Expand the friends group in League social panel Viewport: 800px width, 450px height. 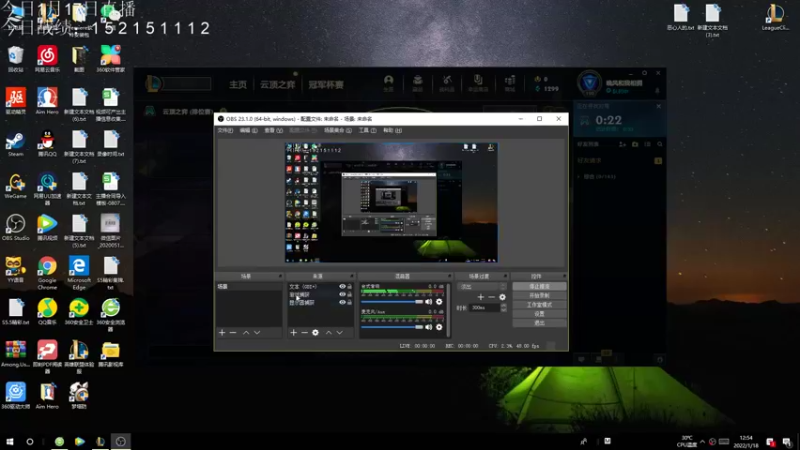click(x=580, y=177)
